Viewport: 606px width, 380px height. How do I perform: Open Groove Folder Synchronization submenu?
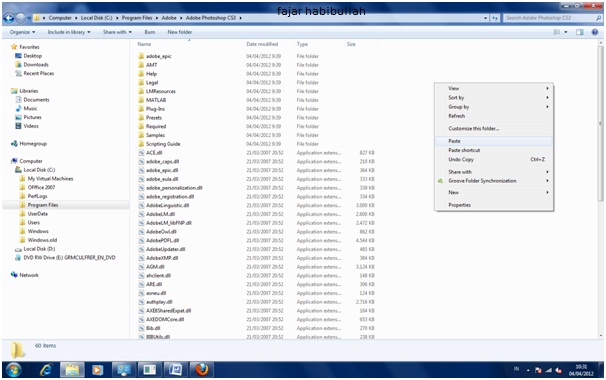pos(494,181)
